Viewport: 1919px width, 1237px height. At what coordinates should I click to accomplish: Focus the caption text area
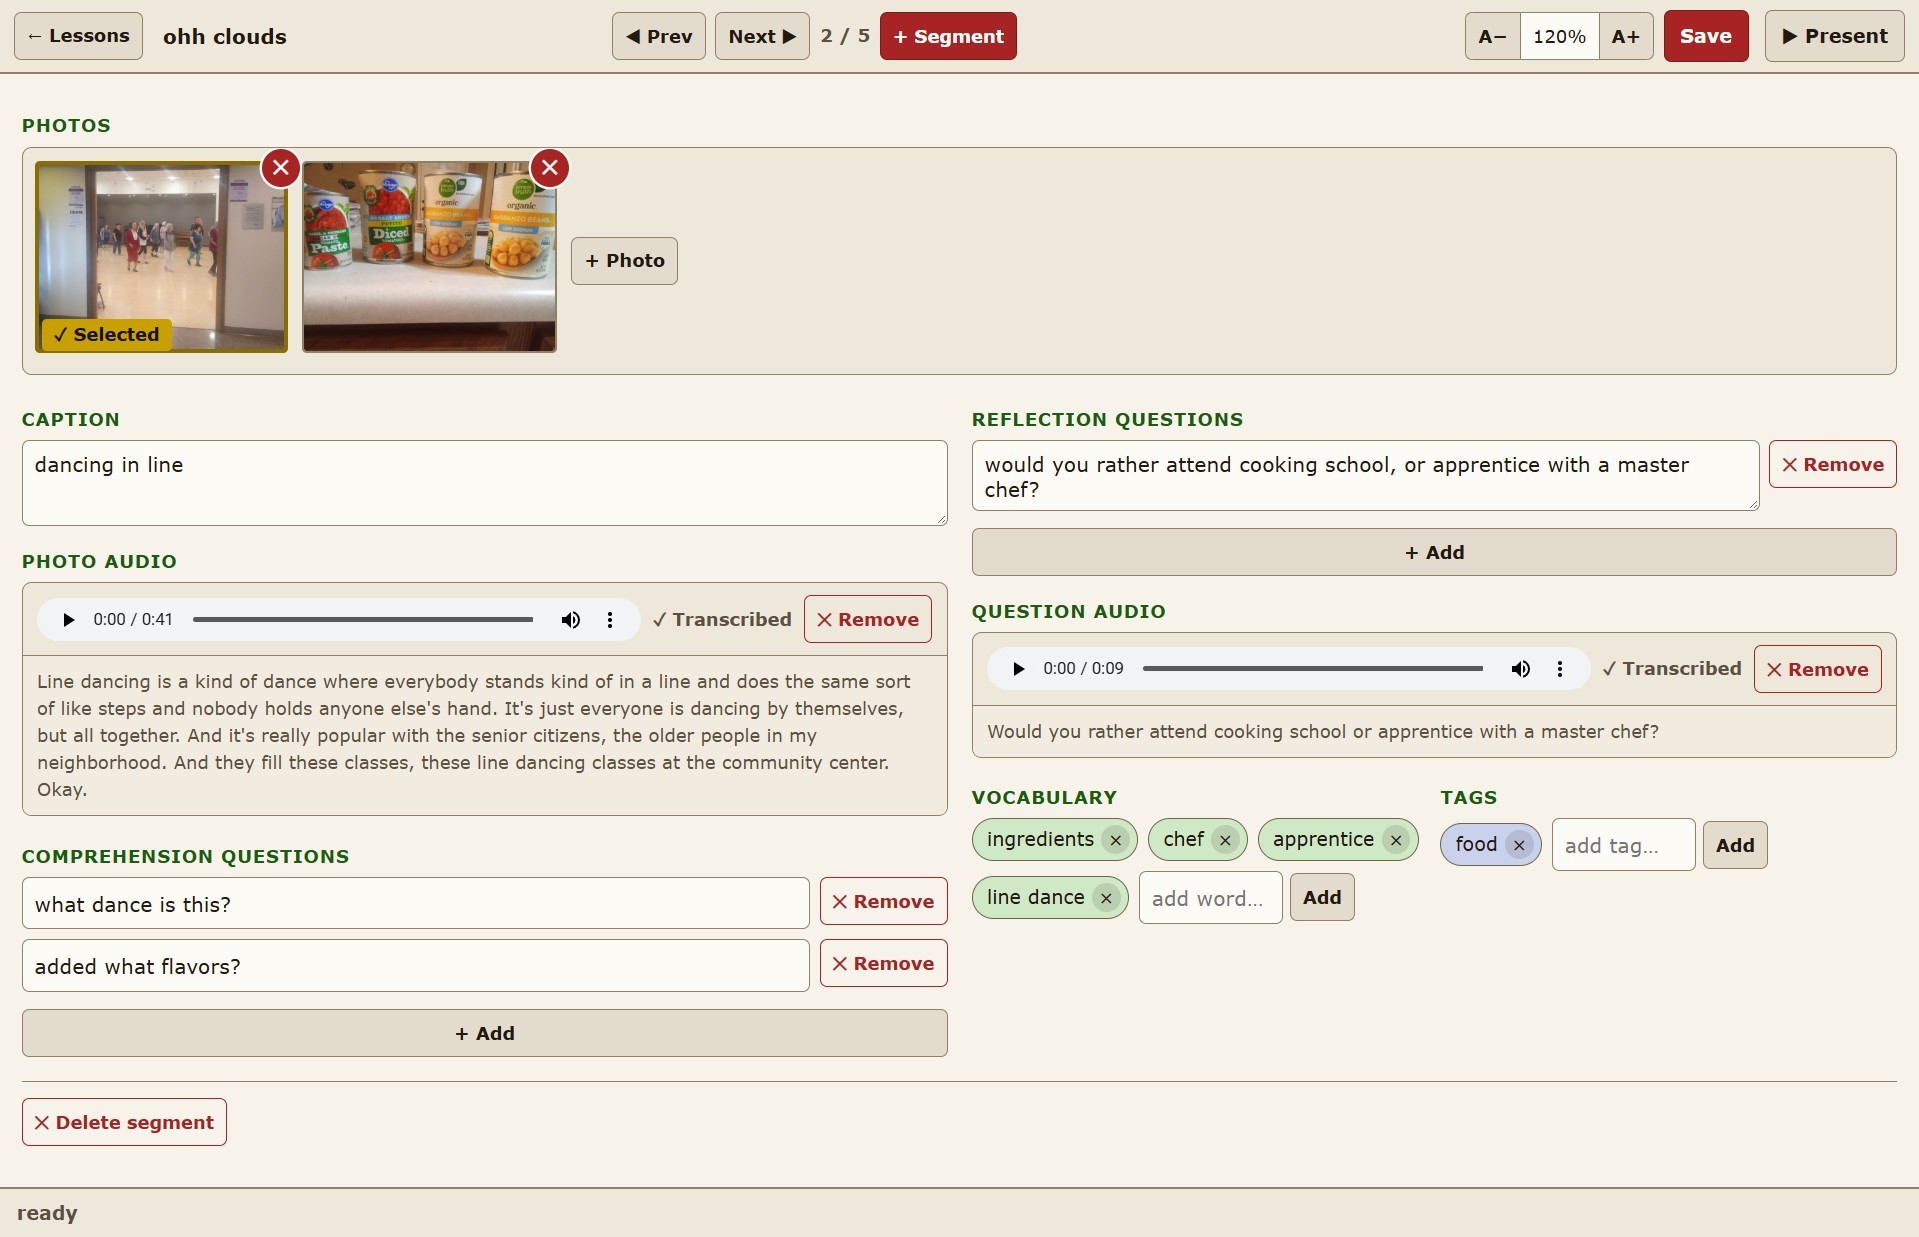click(485, 483)
